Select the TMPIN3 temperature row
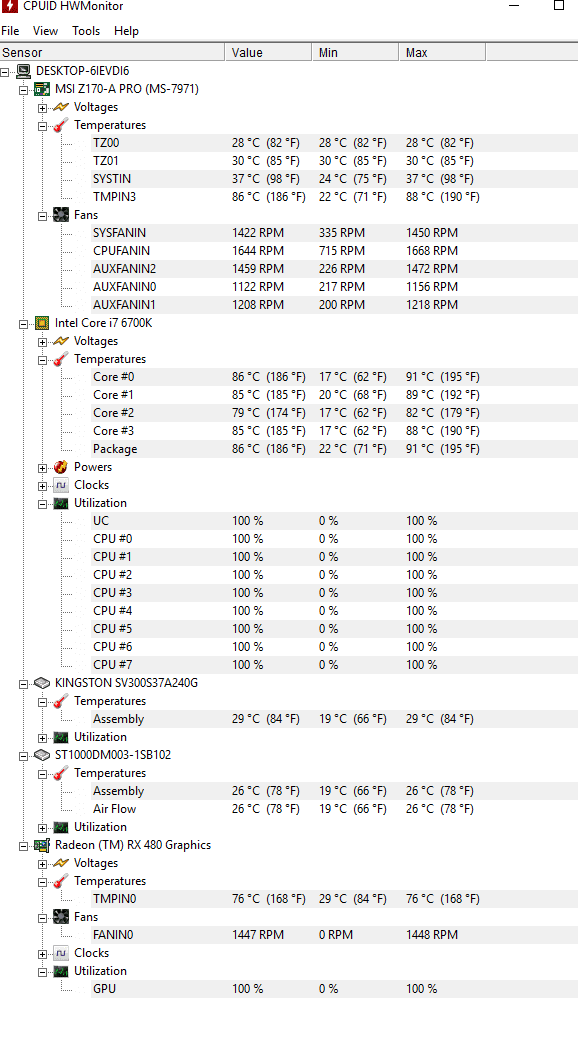 (334, 197)
